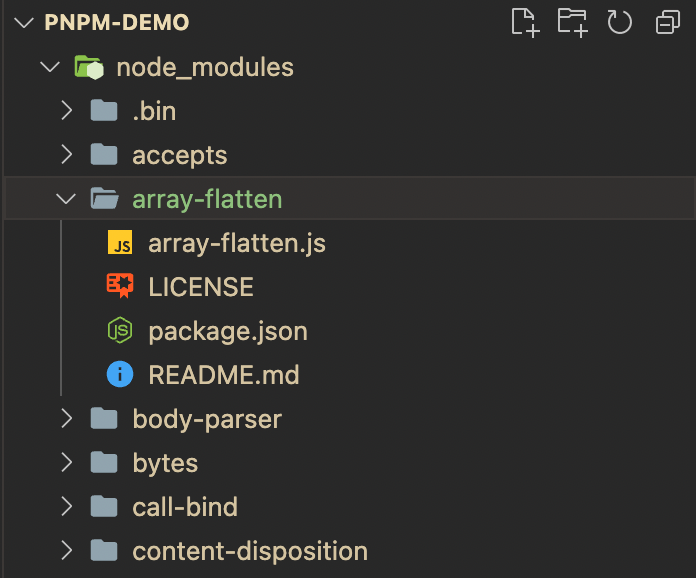The height and width of the screenshot is (578, 696).
Task: Select the accepts folder name
Action: coord(180,156)
